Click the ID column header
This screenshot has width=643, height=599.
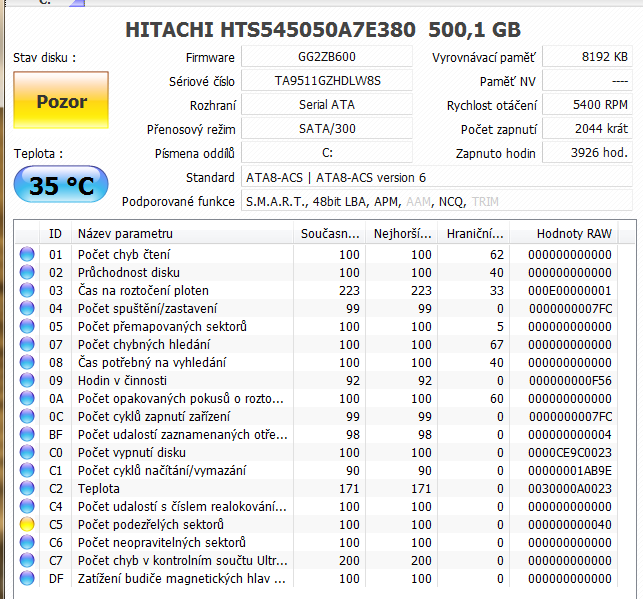click(55, 234)
